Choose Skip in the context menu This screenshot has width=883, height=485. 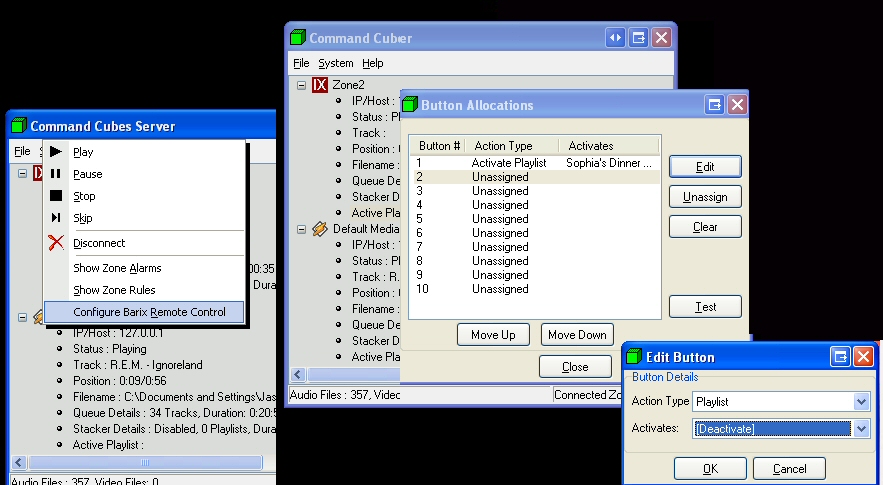click(x=83, y=218)
